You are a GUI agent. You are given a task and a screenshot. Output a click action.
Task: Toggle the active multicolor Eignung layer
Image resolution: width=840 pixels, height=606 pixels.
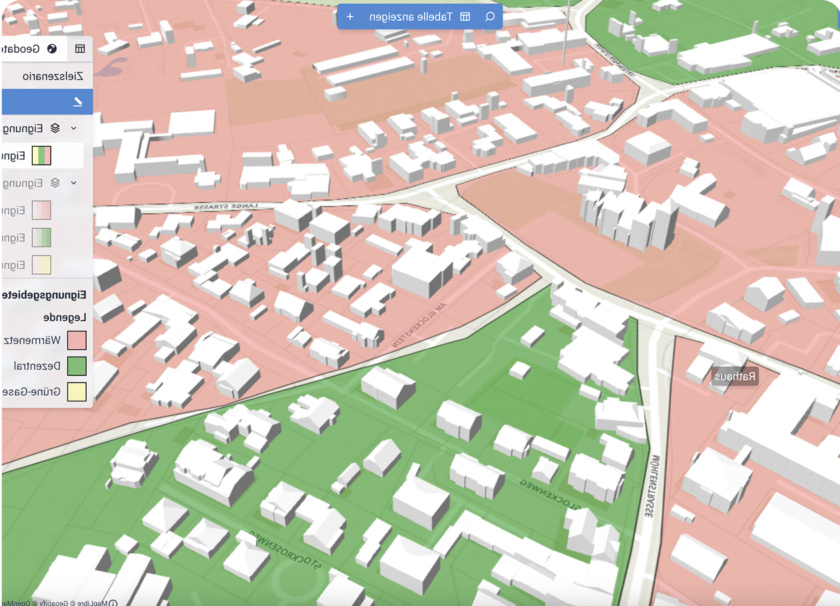click(41, 156)
